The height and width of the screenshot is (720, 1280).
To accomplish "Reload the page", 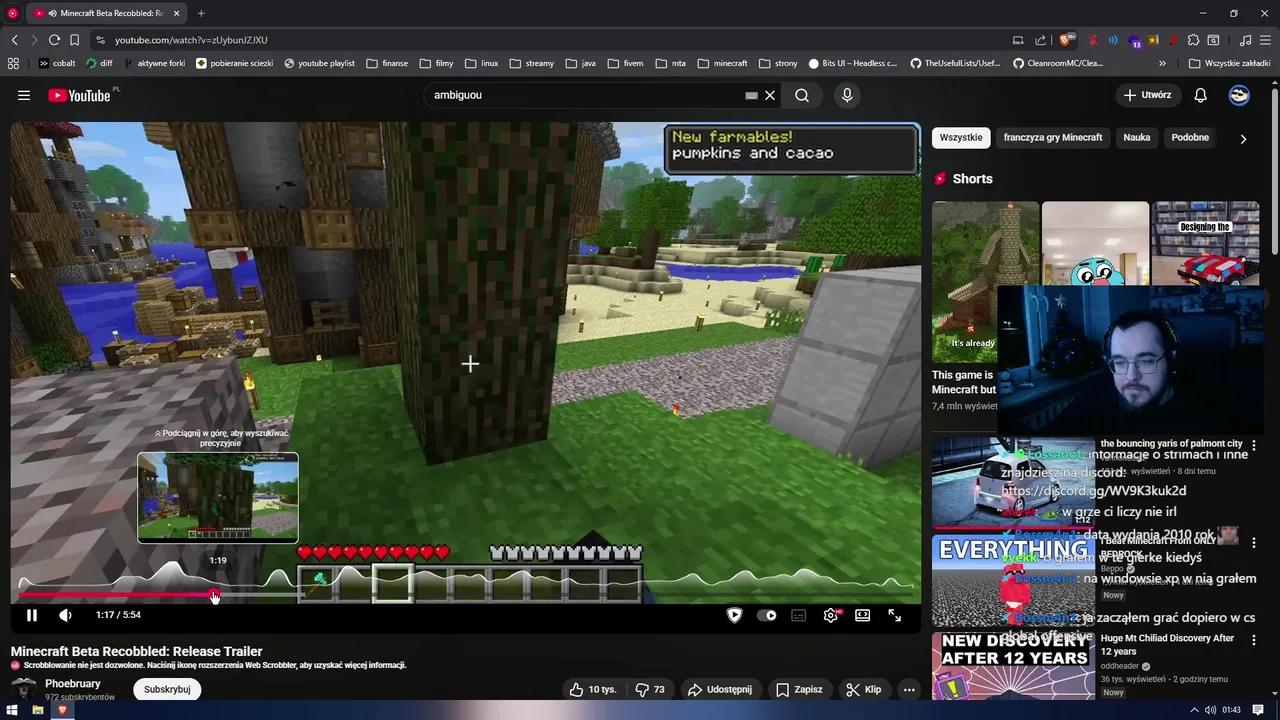I will [x=54, y=40].
